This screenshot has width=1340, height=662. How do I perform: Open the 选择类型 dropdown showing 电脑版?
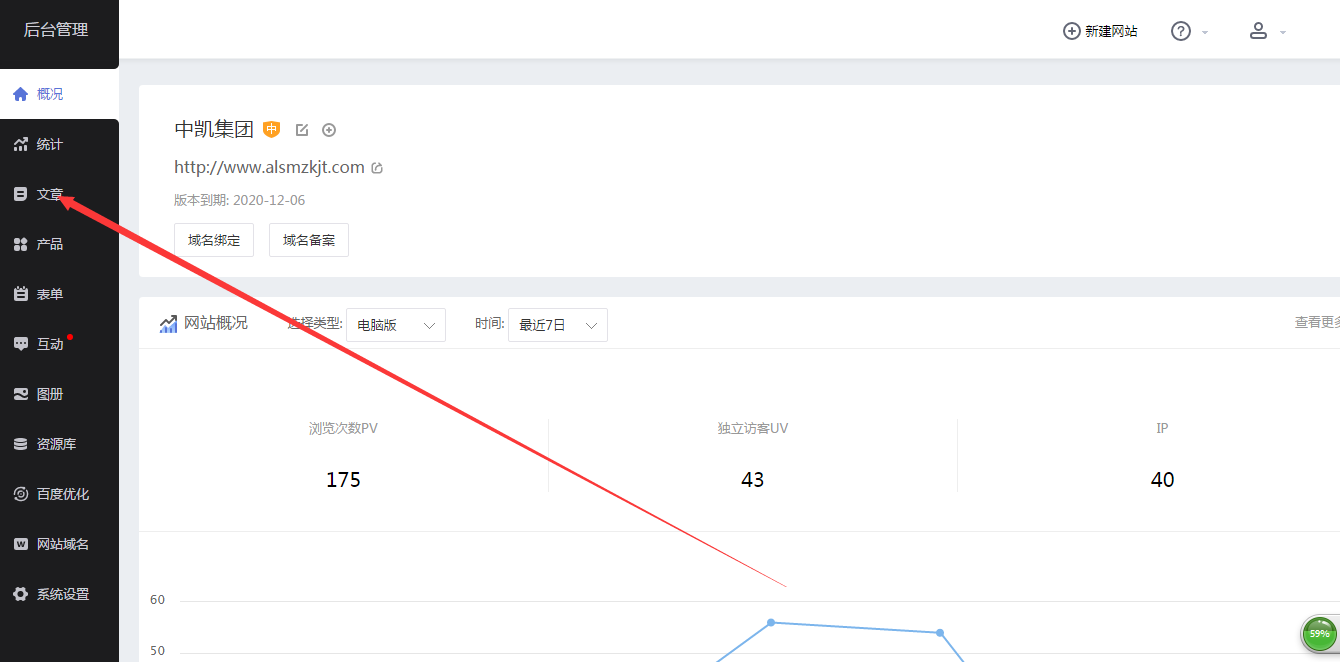pos(396,325)
